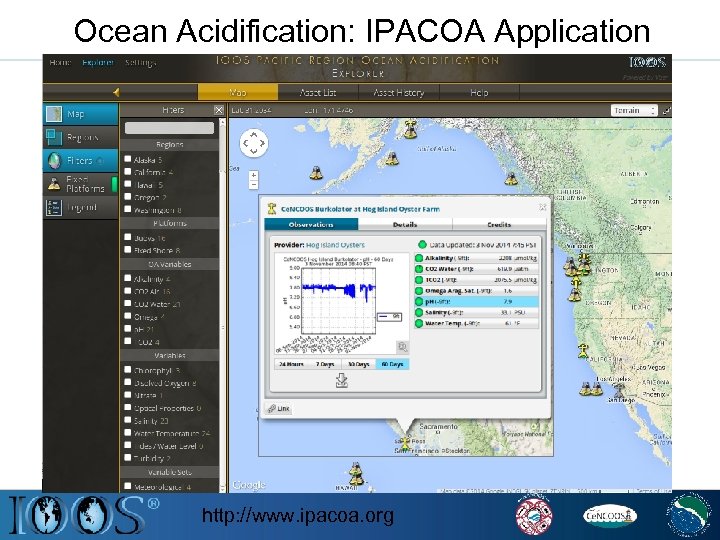This screenshot has width=720, height=540.
Task: Download the chart data
Action: click(x=342, y=380)
